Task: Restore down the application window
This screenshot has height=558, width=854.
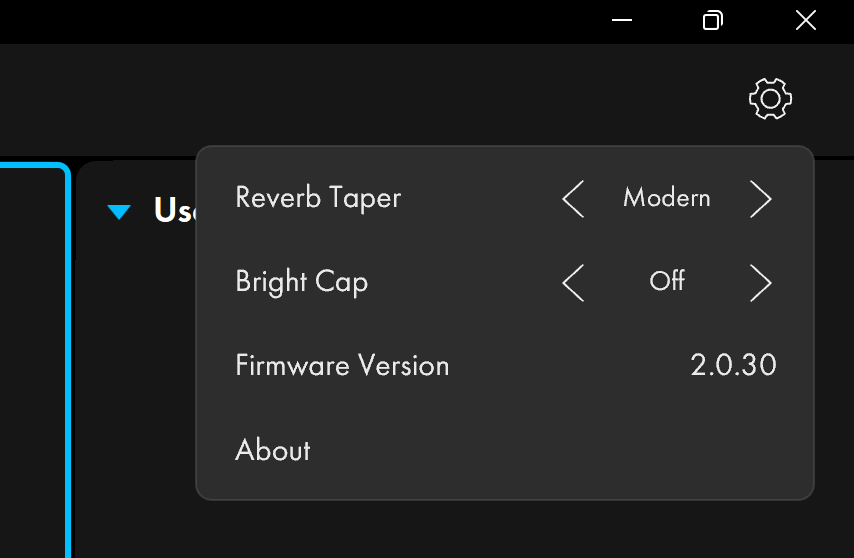Action: [712, 21]
